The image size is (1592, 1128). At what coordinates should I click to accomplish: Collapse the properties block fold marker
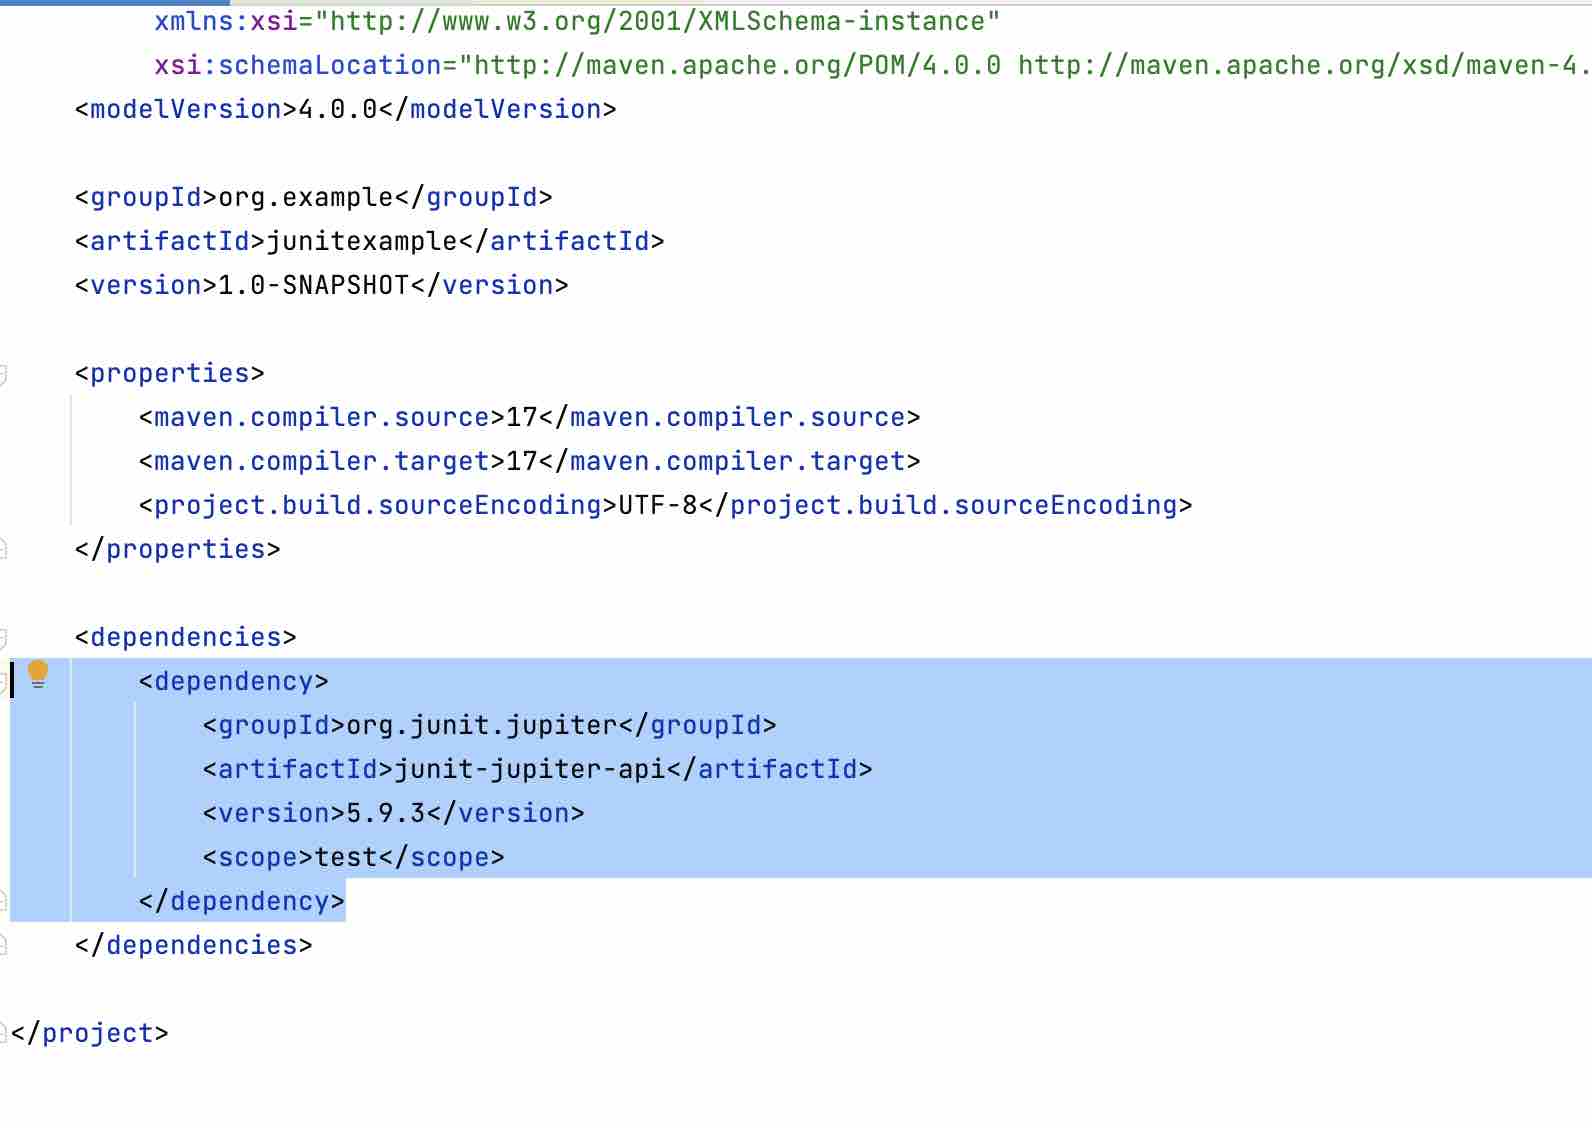click(x=3, y=375)
